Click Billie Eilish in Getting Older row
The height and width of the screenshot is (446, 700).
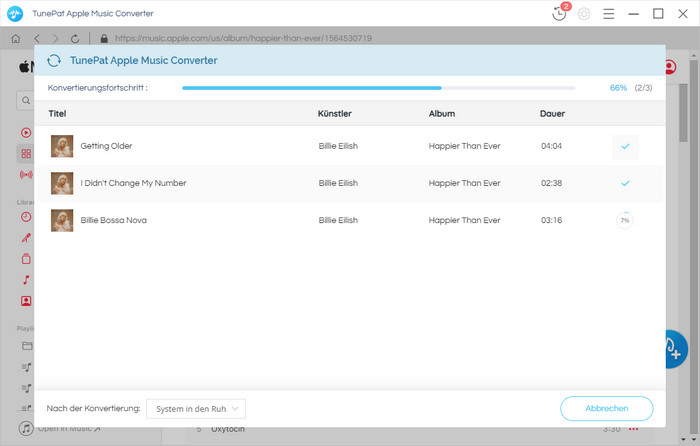(338, 146)
